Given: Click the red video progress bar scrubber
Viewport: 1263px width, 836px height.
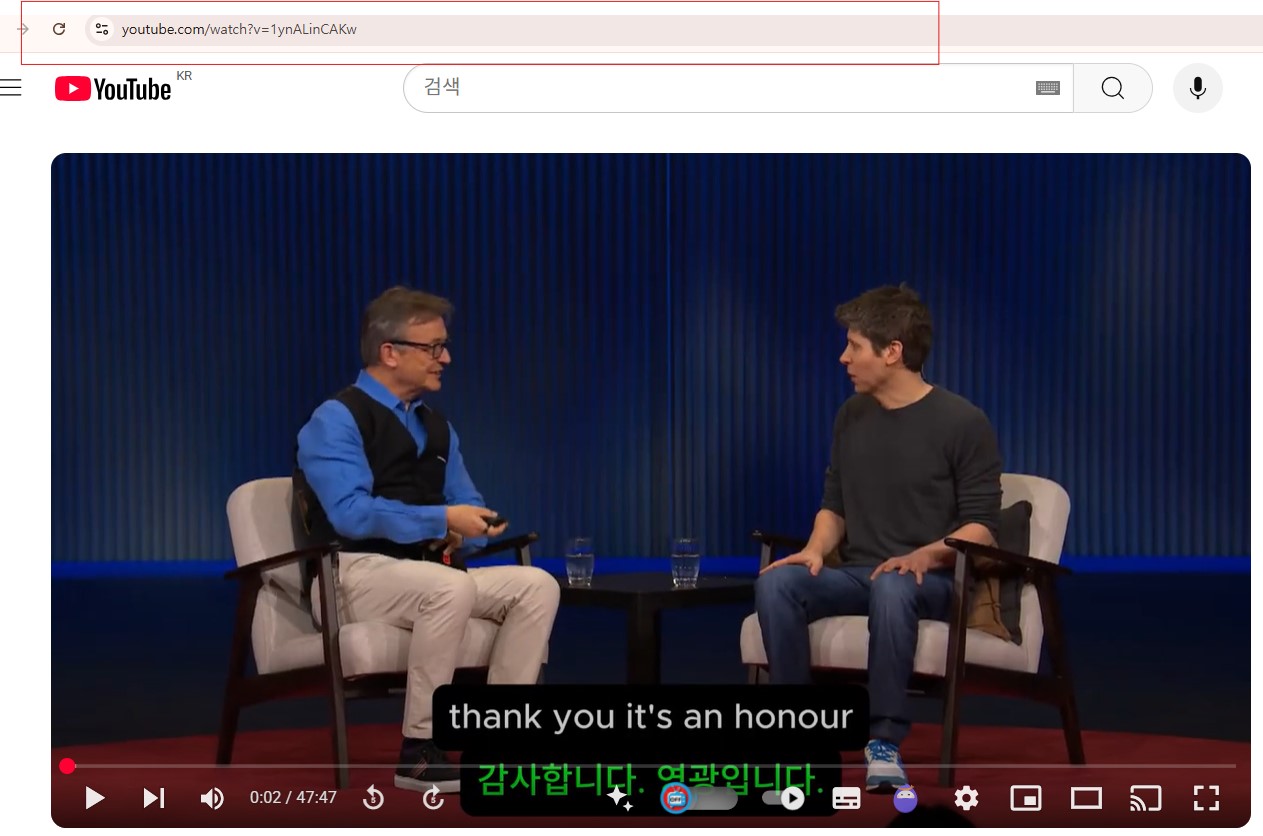Looking at the screenshot, I should (x=67, y=766).
